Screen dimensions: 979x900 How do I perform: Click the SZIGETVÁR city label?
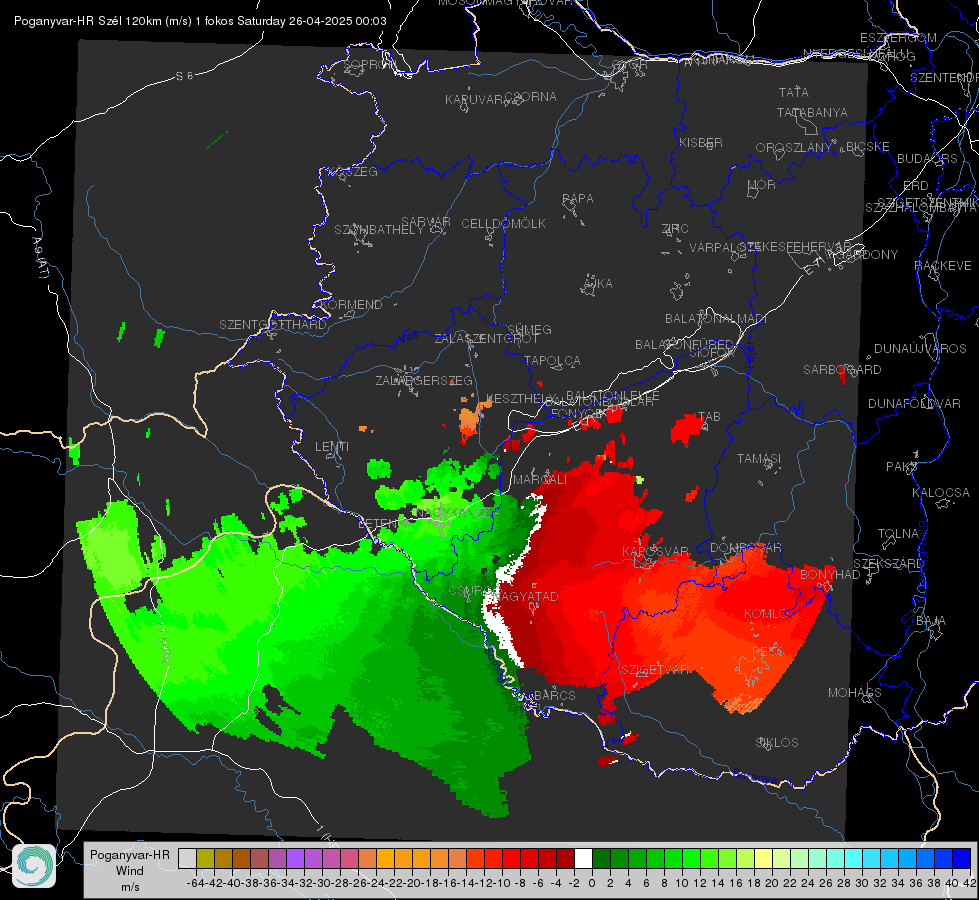tap(654, 669)
